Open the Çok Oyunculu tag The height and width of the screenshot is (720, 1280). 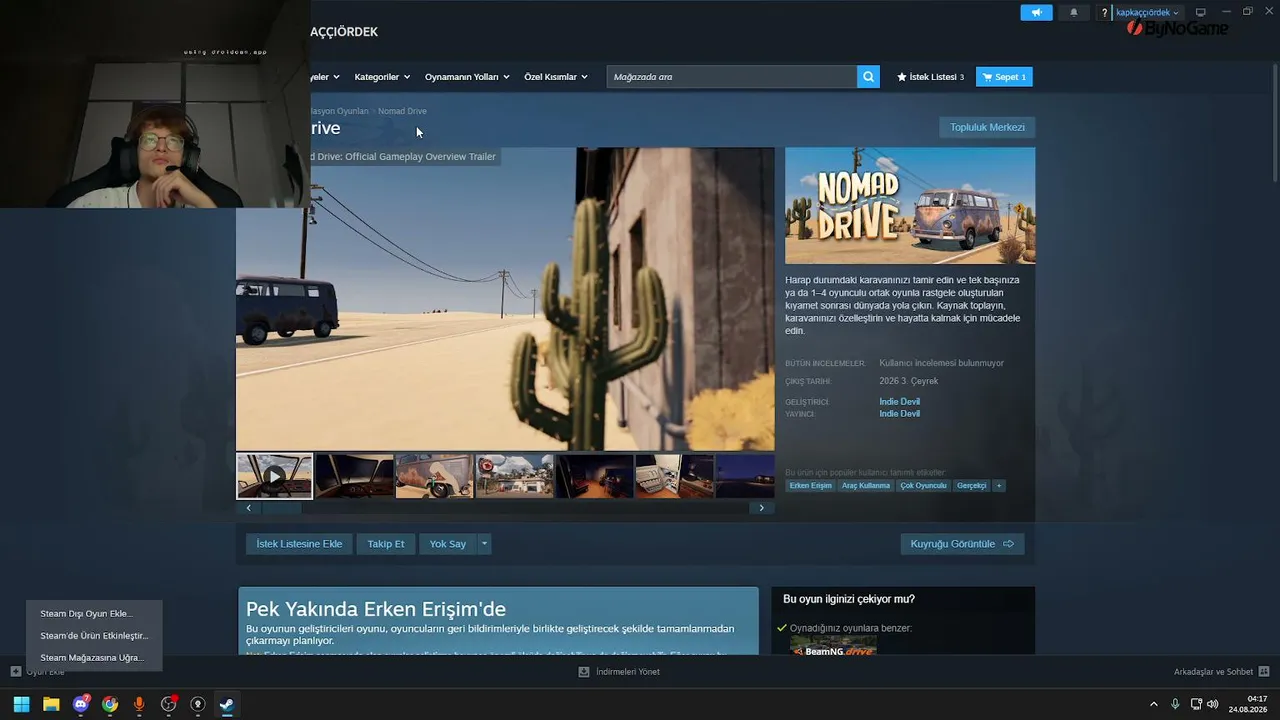923,486
